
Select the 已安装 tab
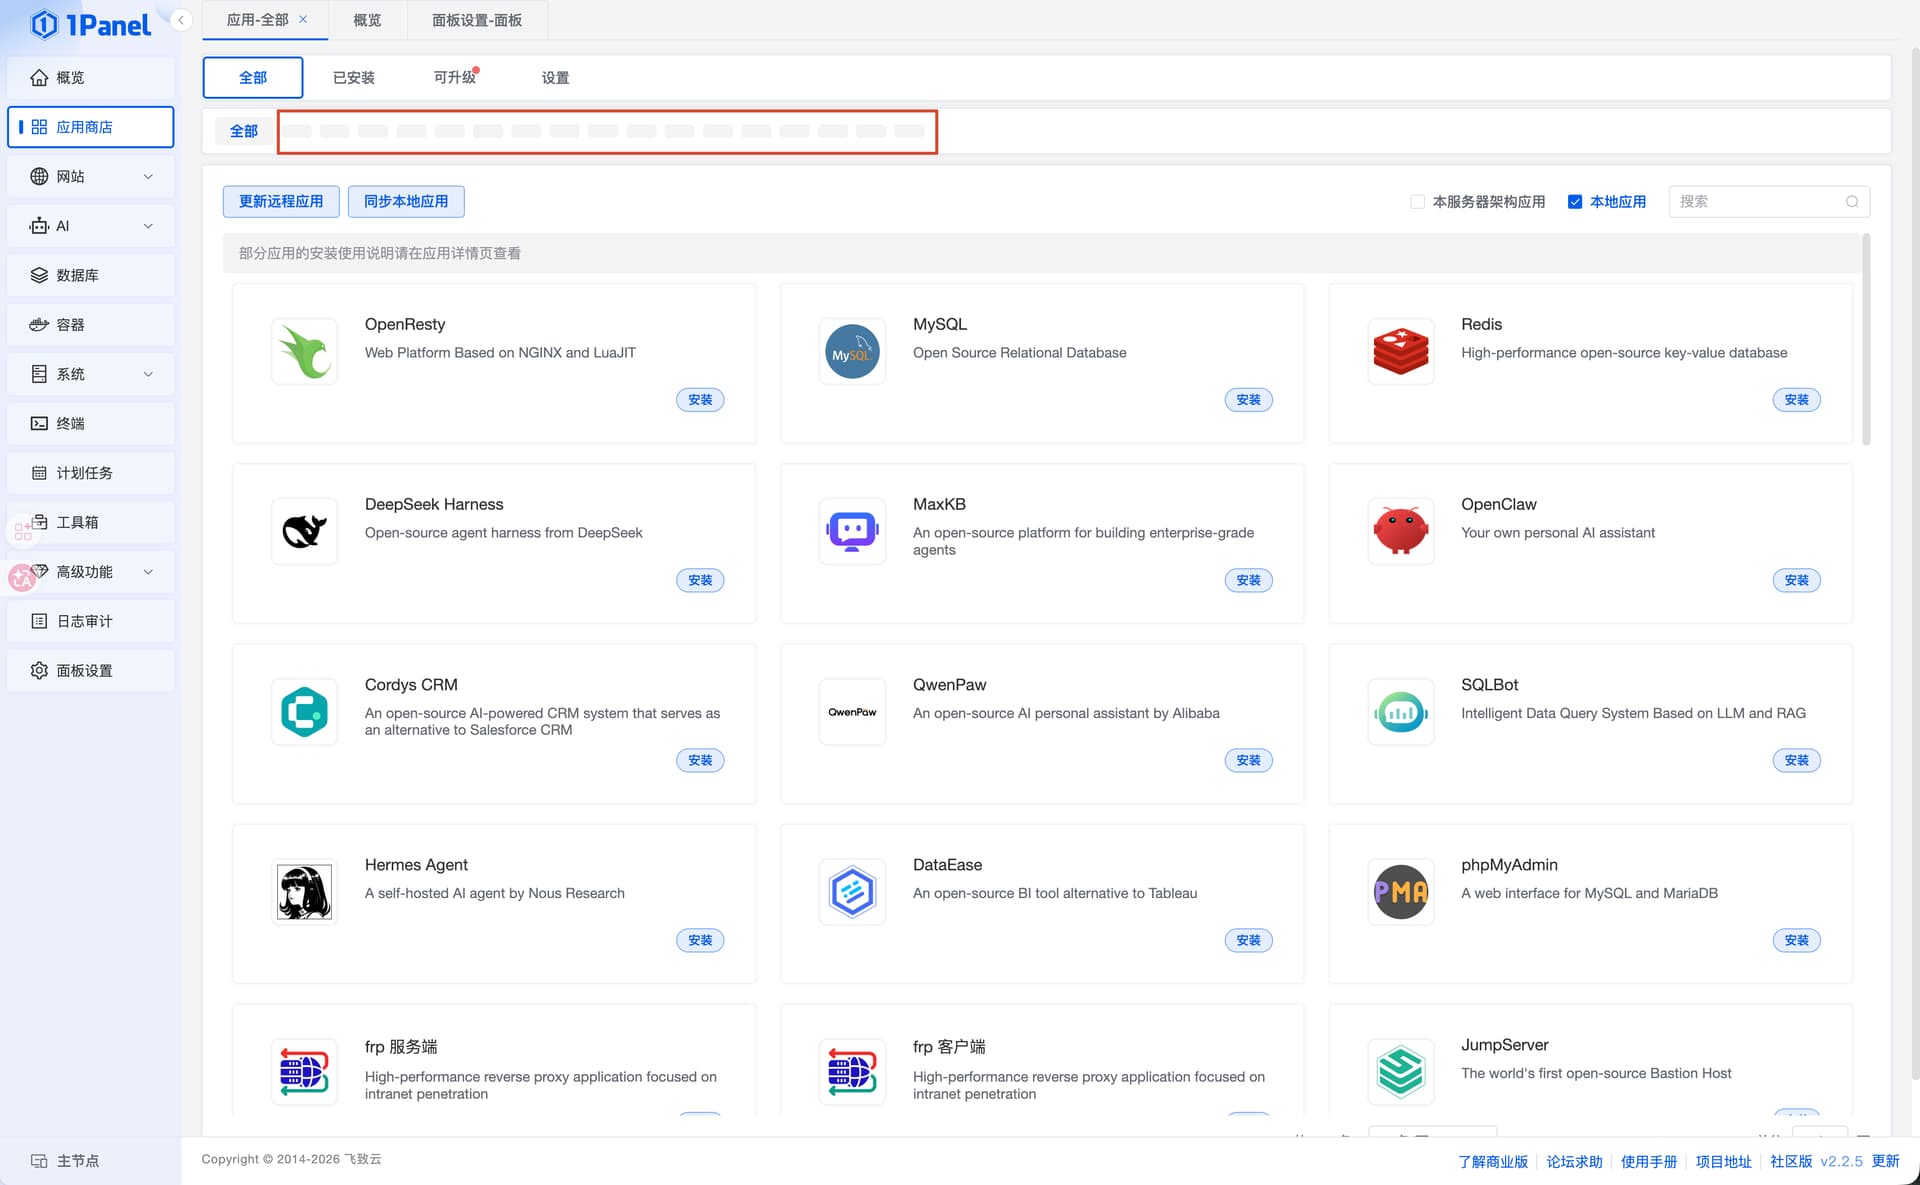pyautogui.click(x=354, y=78)
